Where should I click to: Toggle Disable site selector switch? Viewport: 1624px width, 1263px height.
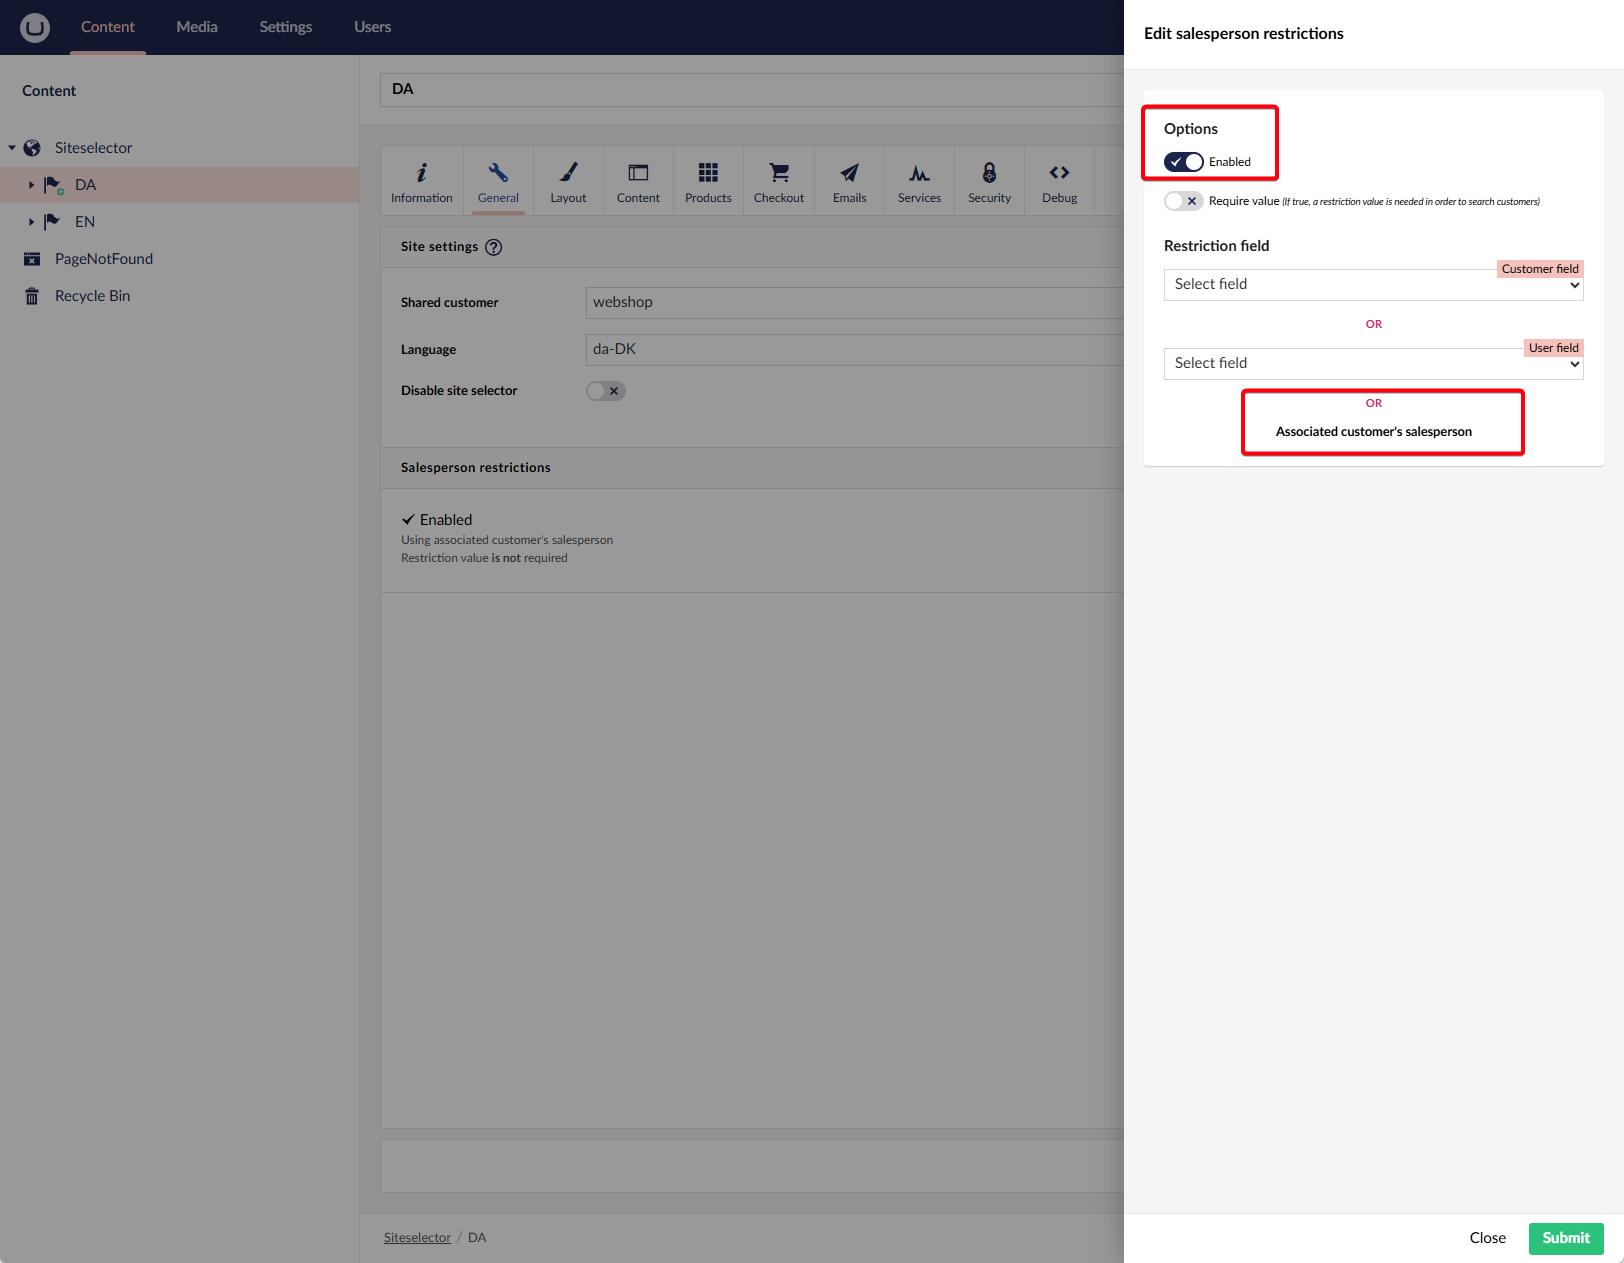(606, 391)
